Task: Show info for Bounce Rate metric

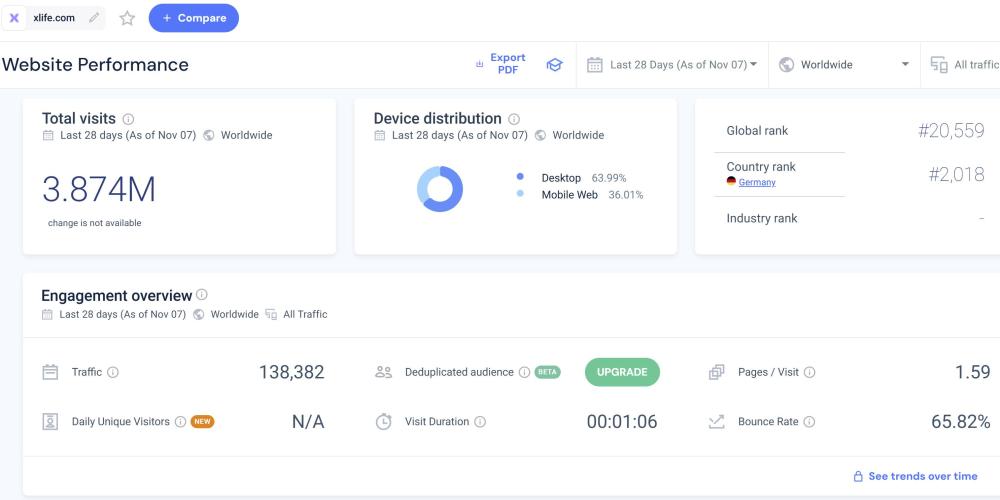Action: (x=809, y=422)
